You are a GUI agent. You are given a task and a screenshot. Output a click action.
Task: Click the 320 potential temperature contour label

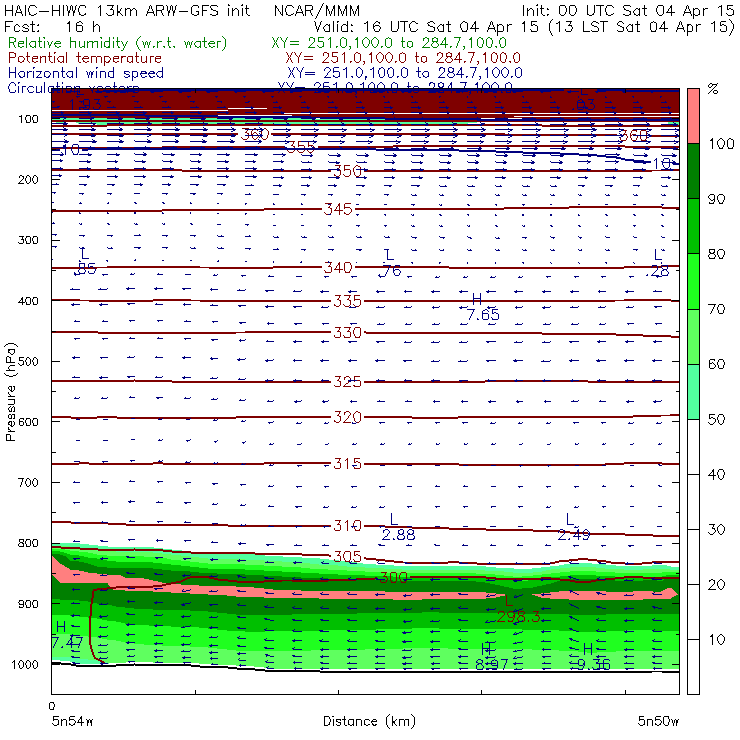[x=348, y=417]
